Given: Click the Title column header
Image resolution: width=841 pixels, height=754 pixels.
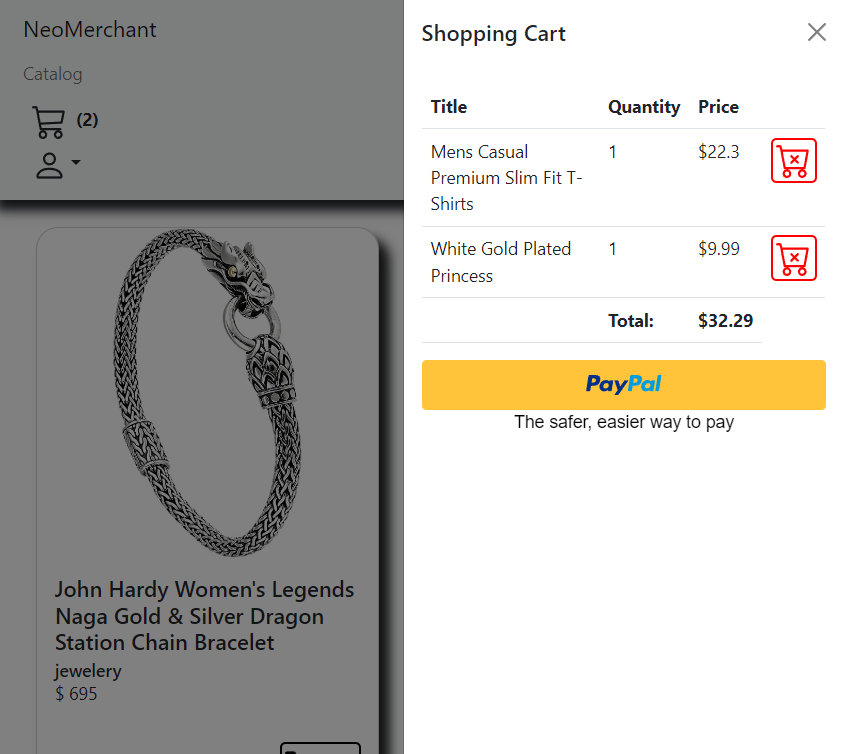Looking at the screenshot, I should coord(448,107).
